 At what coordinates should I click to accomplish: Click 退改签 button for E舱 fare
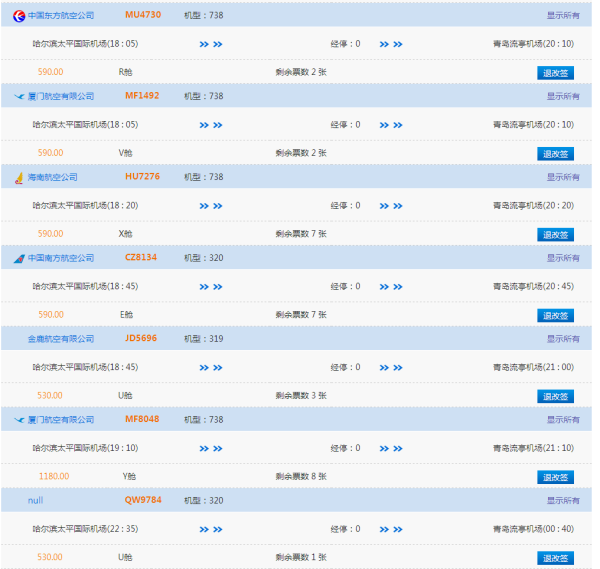tap(555, 315)
